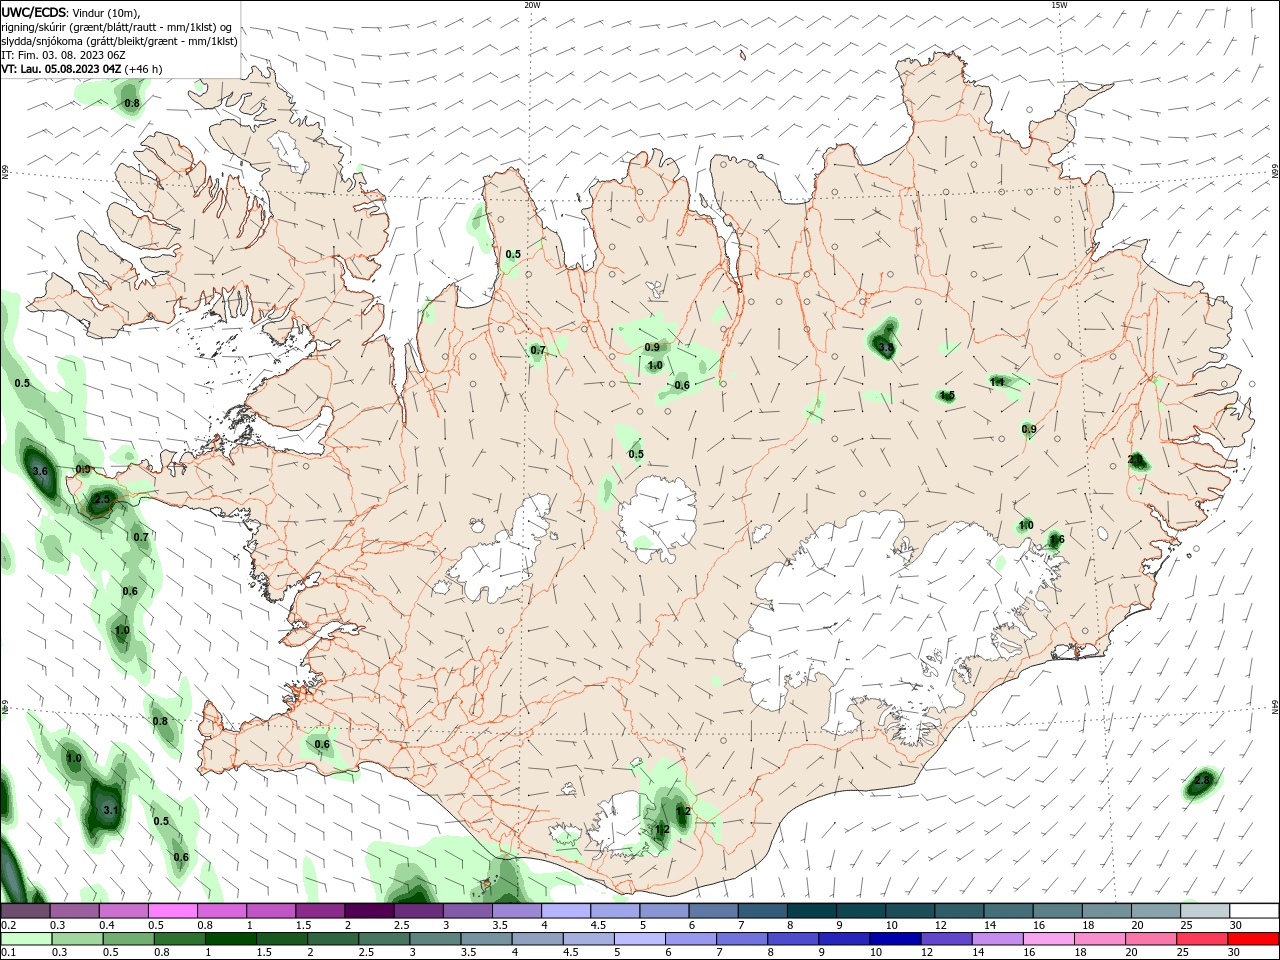This screenshot has width=1280, height=960.
Task: Click the '1.5' precipitation value on the map
Action: (947, 396)
